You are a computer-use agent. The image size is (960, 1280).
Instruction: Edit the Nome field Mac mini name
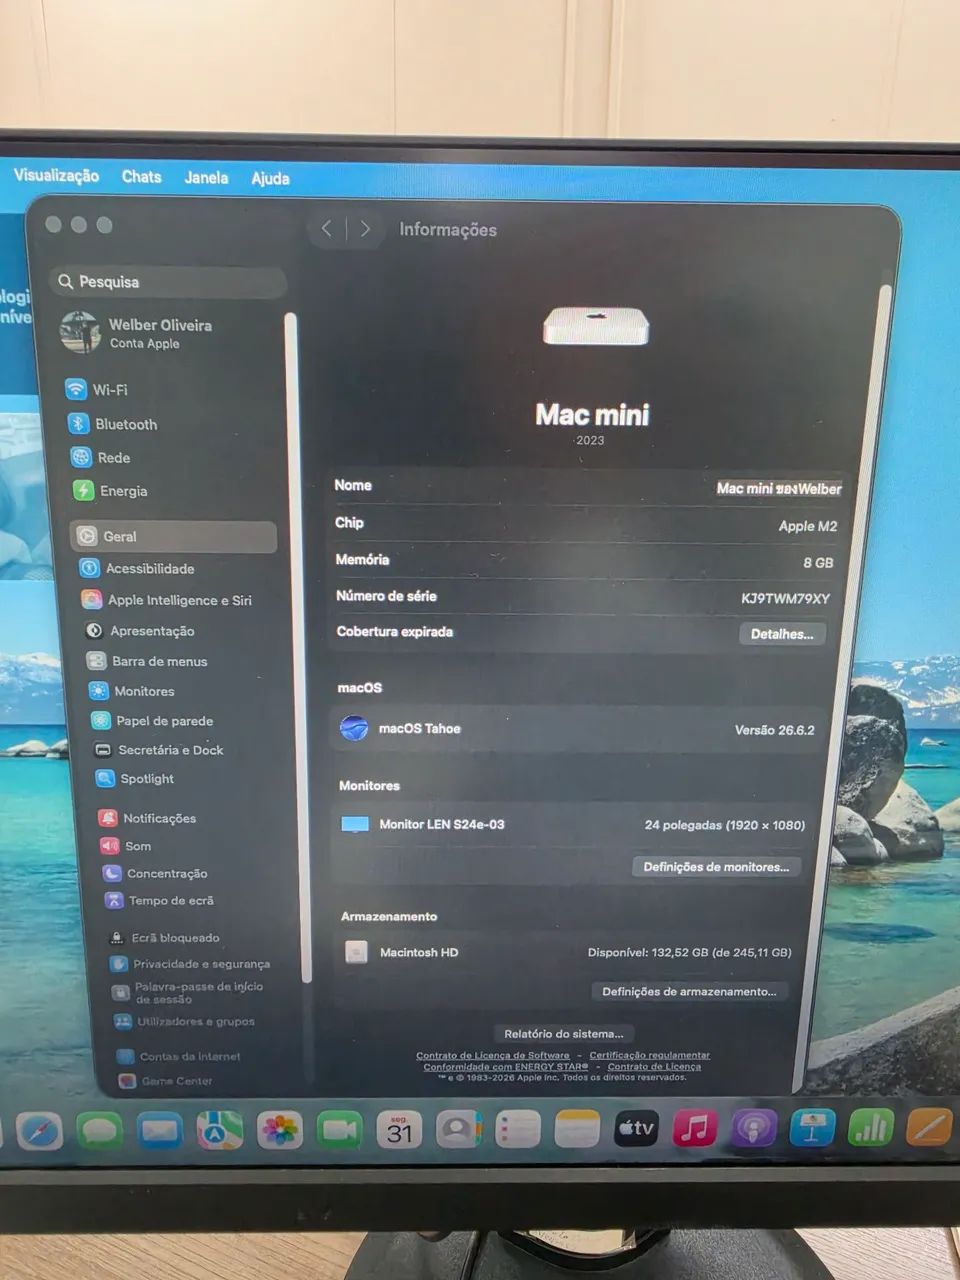pyautogui.click(x=779, y=488)
